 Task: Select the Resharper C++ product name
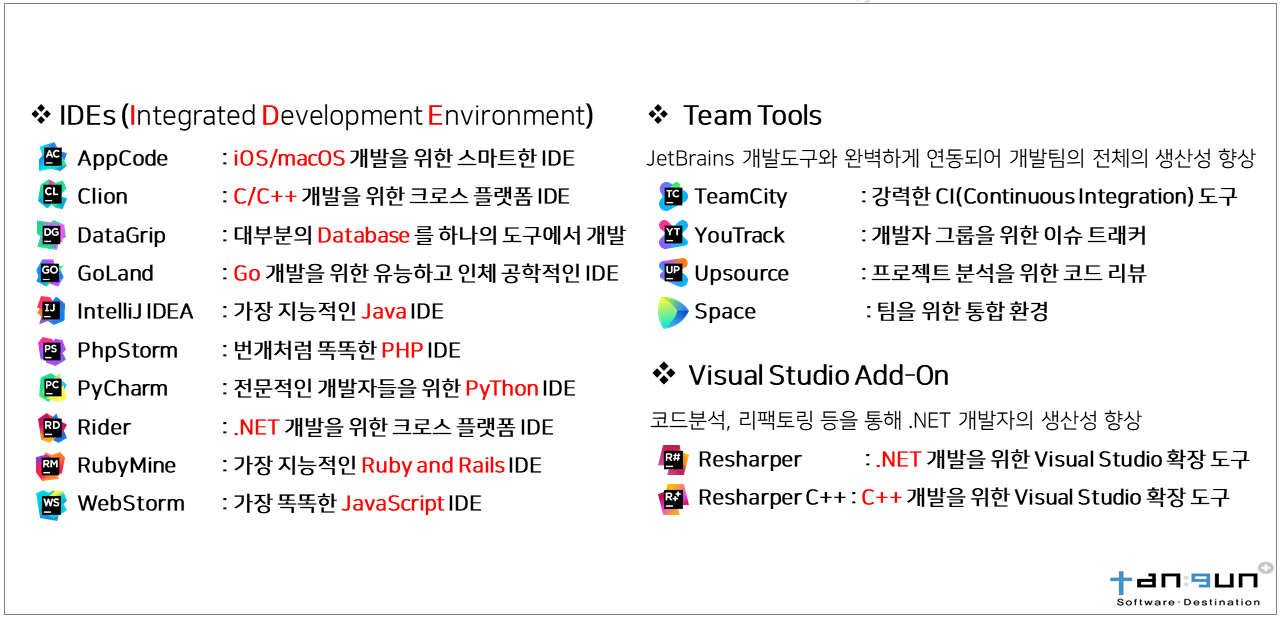pyautogui.click(x=772, y=497)
